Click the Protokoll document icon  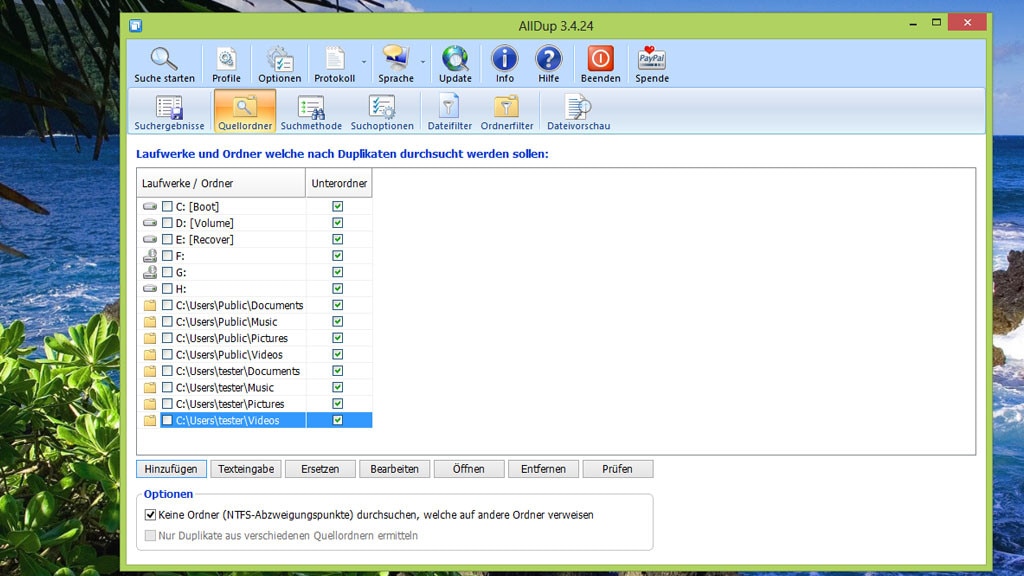[x=334, y=59]
